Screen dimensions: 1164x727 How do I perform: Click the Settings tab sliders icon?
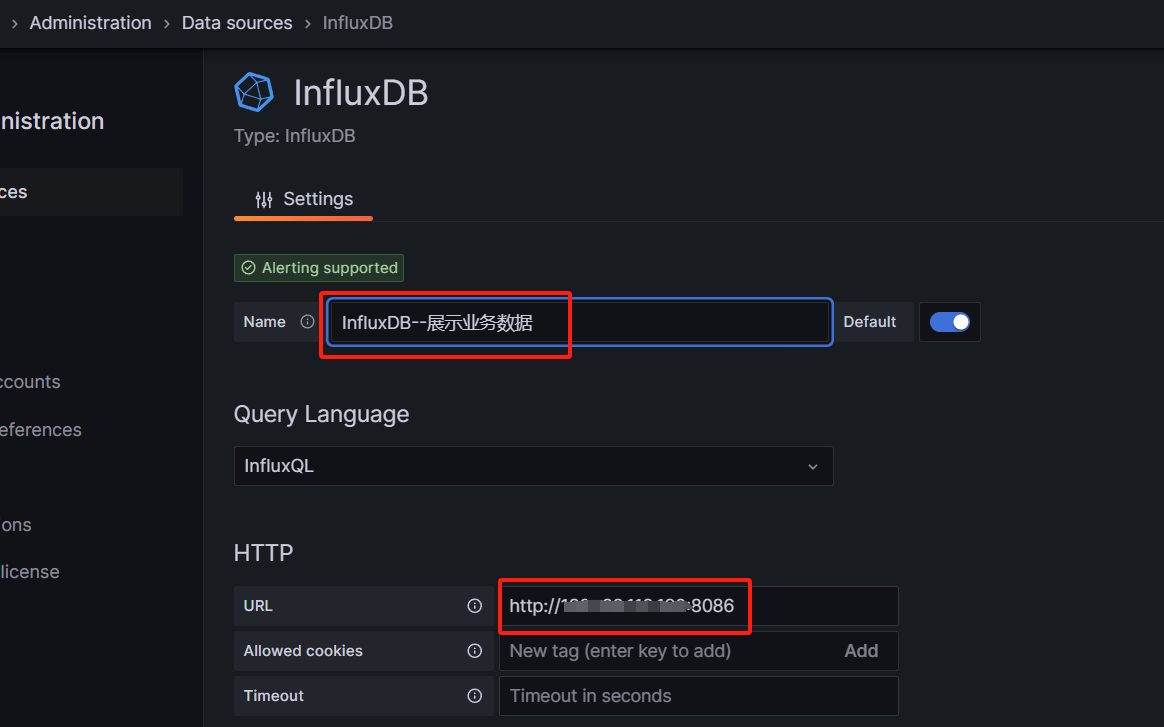coord(264,199)
